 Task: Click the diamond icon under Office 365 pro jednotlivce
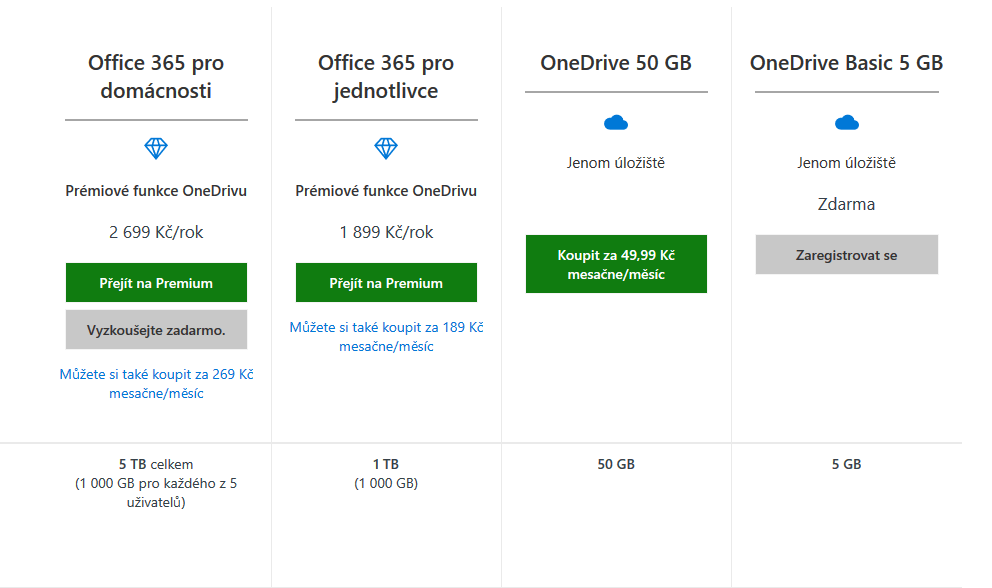tap(386, 148)
